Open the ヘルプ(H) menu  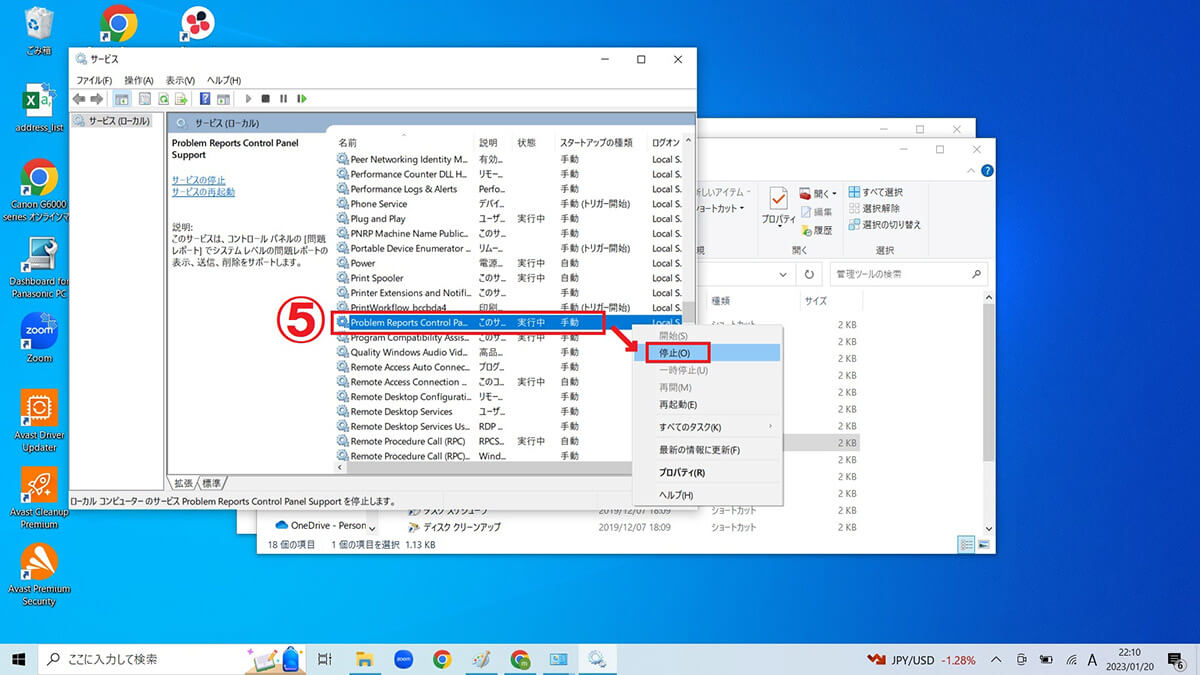pyautogui.click(x=222, y=80)
